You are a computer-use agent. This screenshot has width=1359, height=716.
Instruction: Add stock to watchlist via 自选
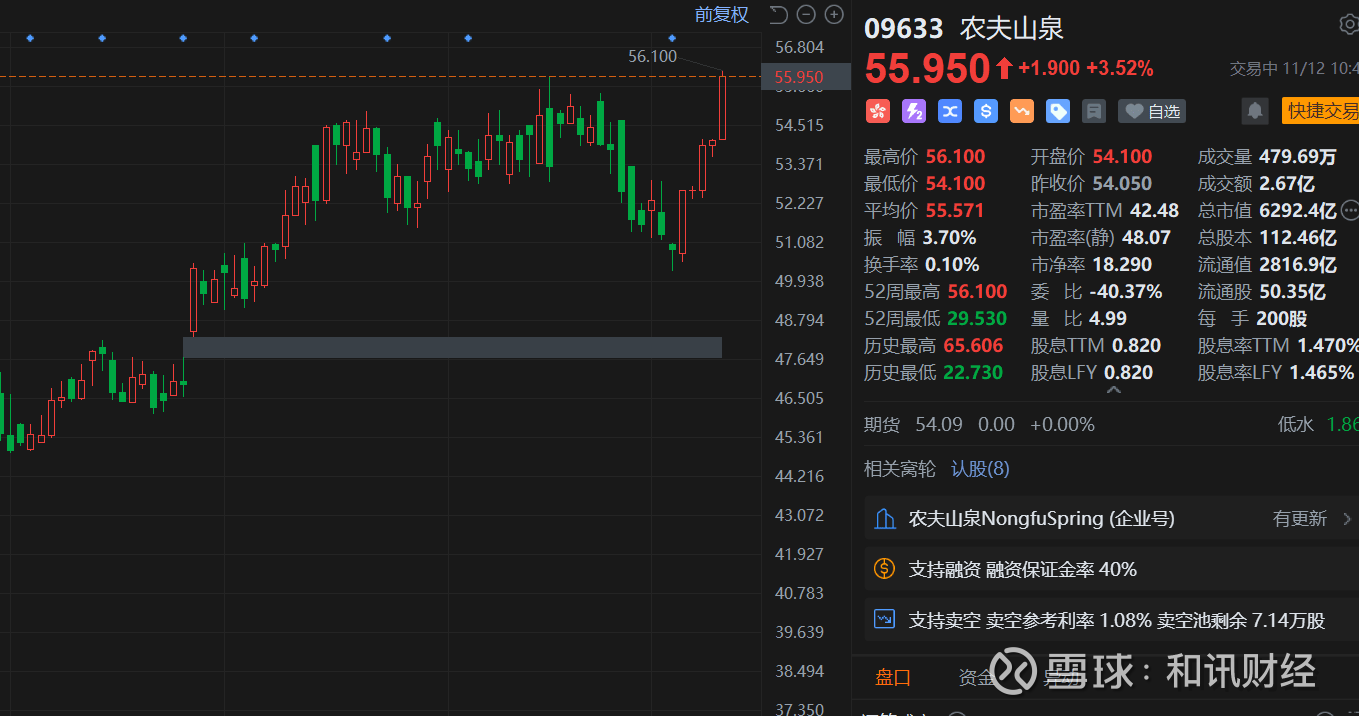pyautogui.click(x=1152, y=111)
